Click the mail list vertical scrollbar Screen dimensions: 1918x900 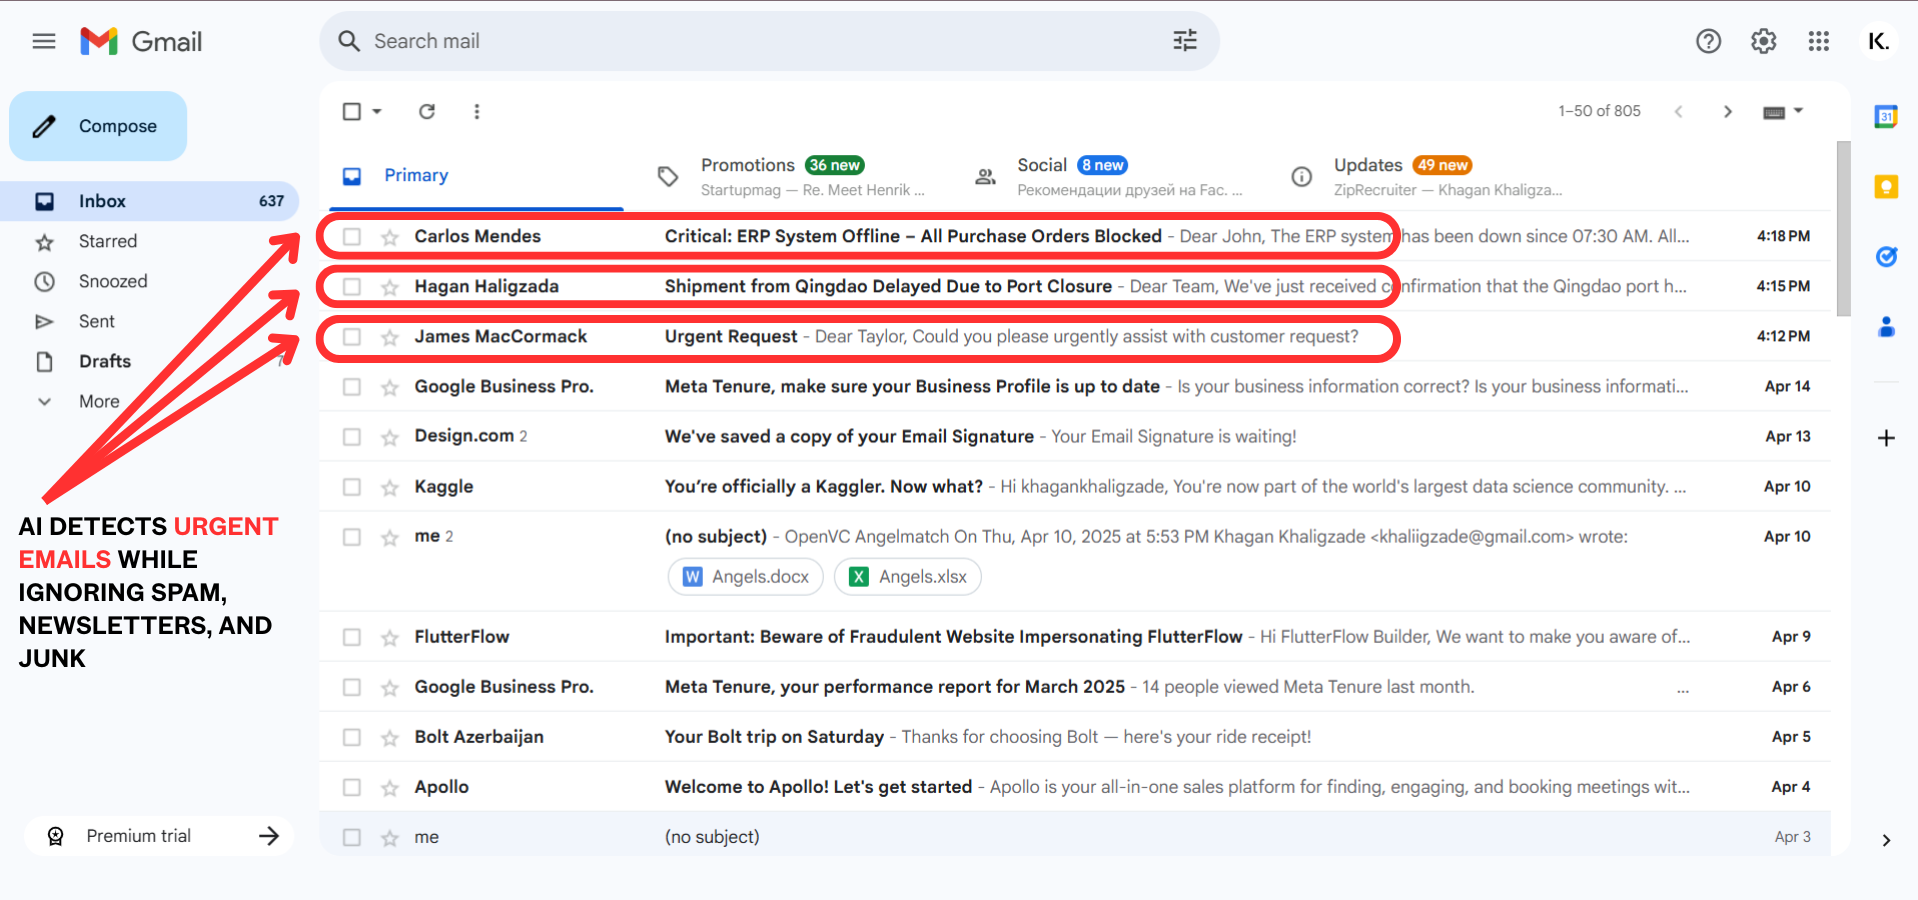[1843, 229]
